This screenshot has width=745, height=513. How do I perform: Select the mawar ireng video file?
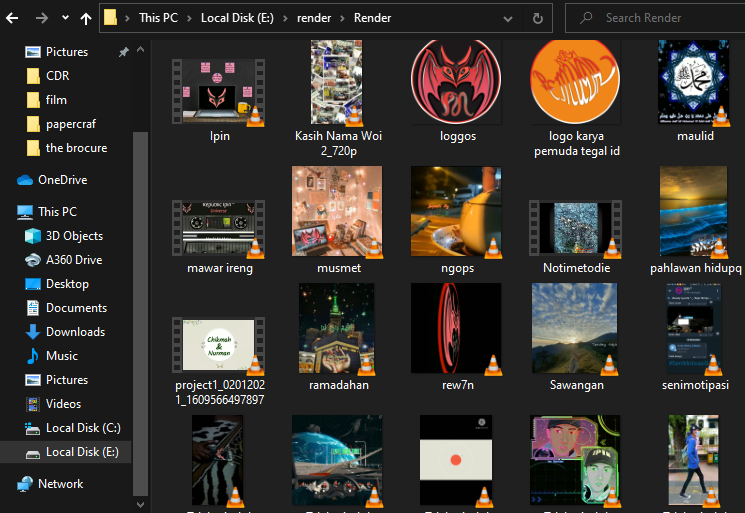point(219,236)
